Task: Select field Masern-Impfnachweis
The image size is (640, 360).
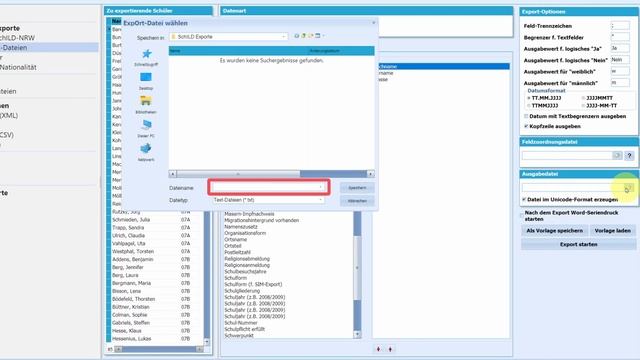Action: [x=249, y=214]
